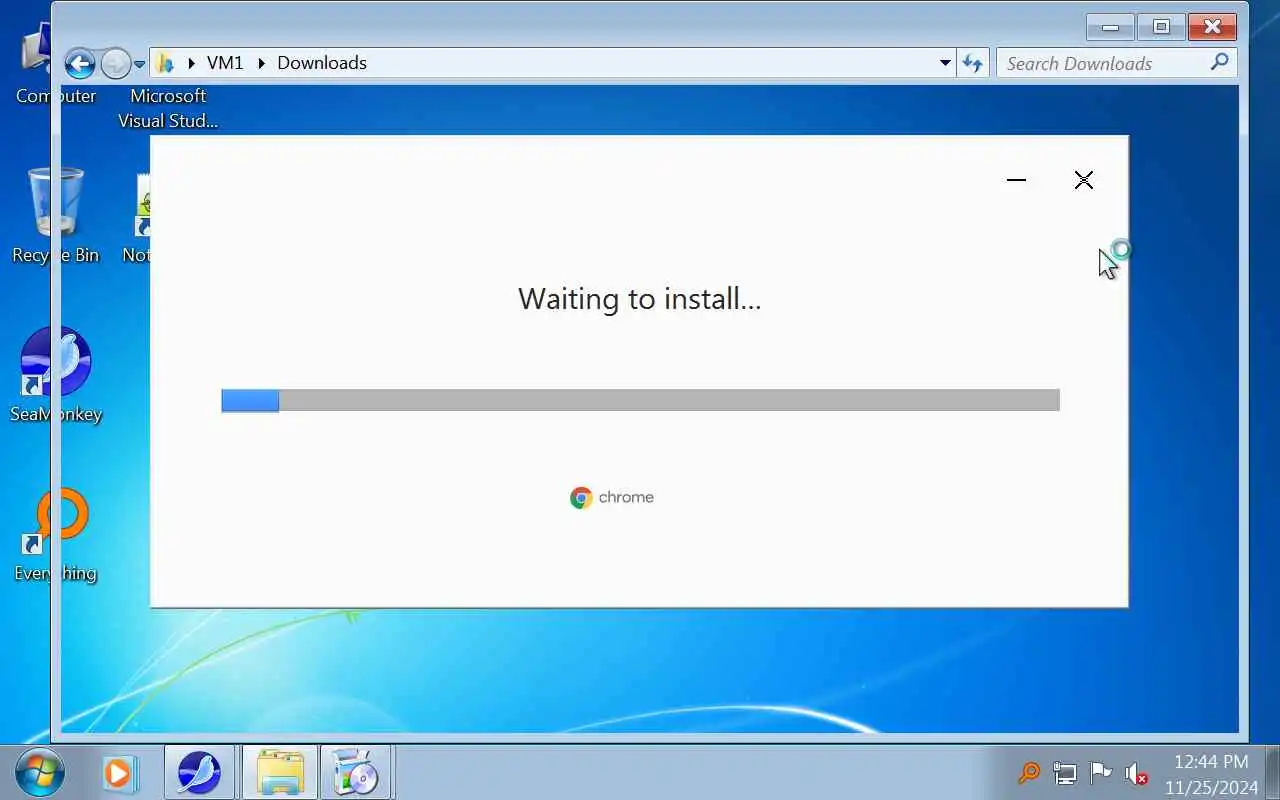The image size is (1280, 800).
Task: Click the folder icon in address bar
Action: 166,63
